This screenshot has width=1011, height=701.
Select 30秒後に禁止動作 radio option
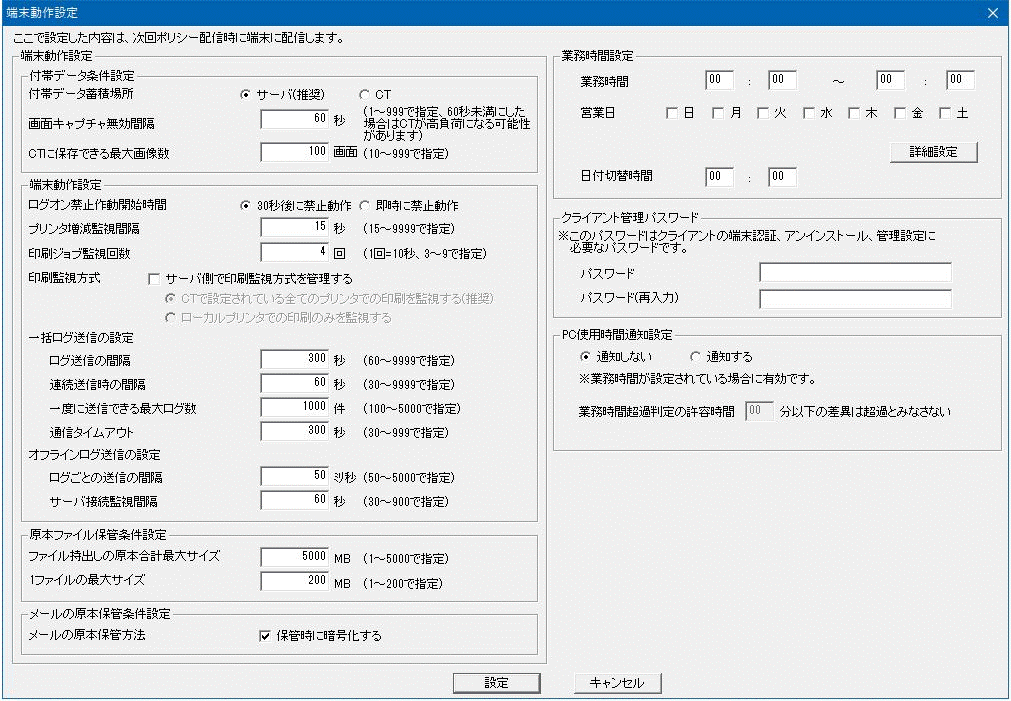coord(246,205)
